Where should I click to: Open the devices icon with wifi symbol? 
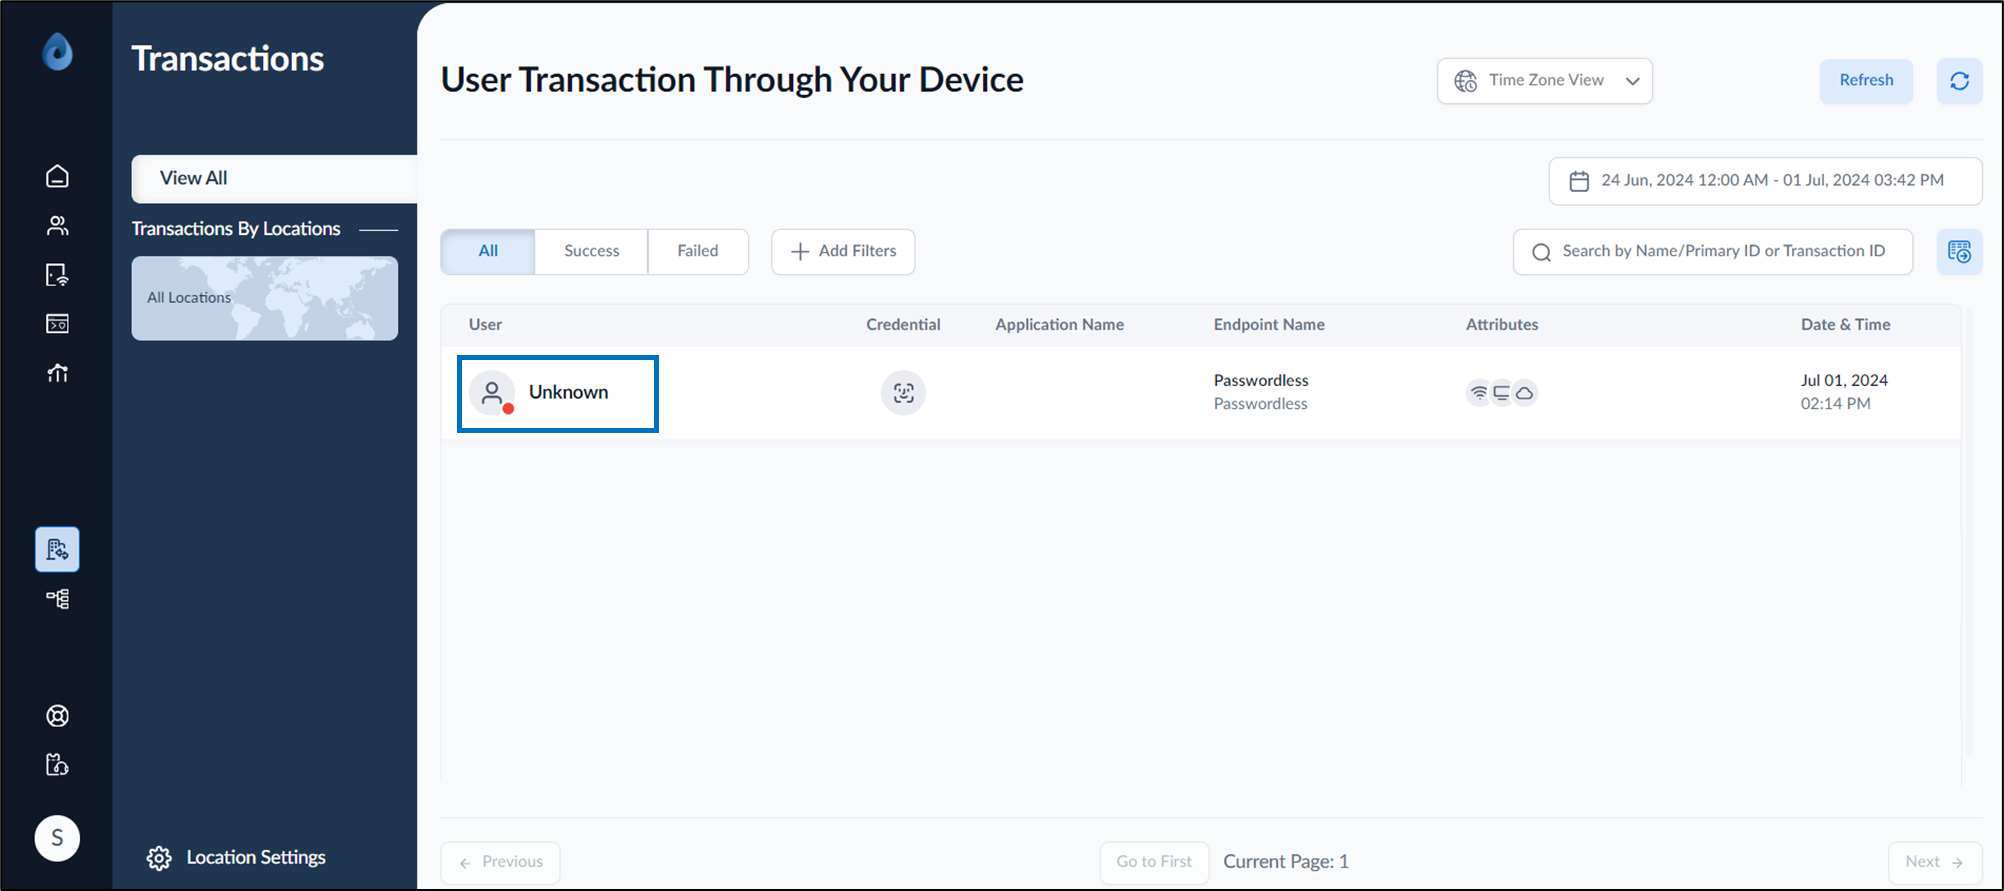(57, 275)
